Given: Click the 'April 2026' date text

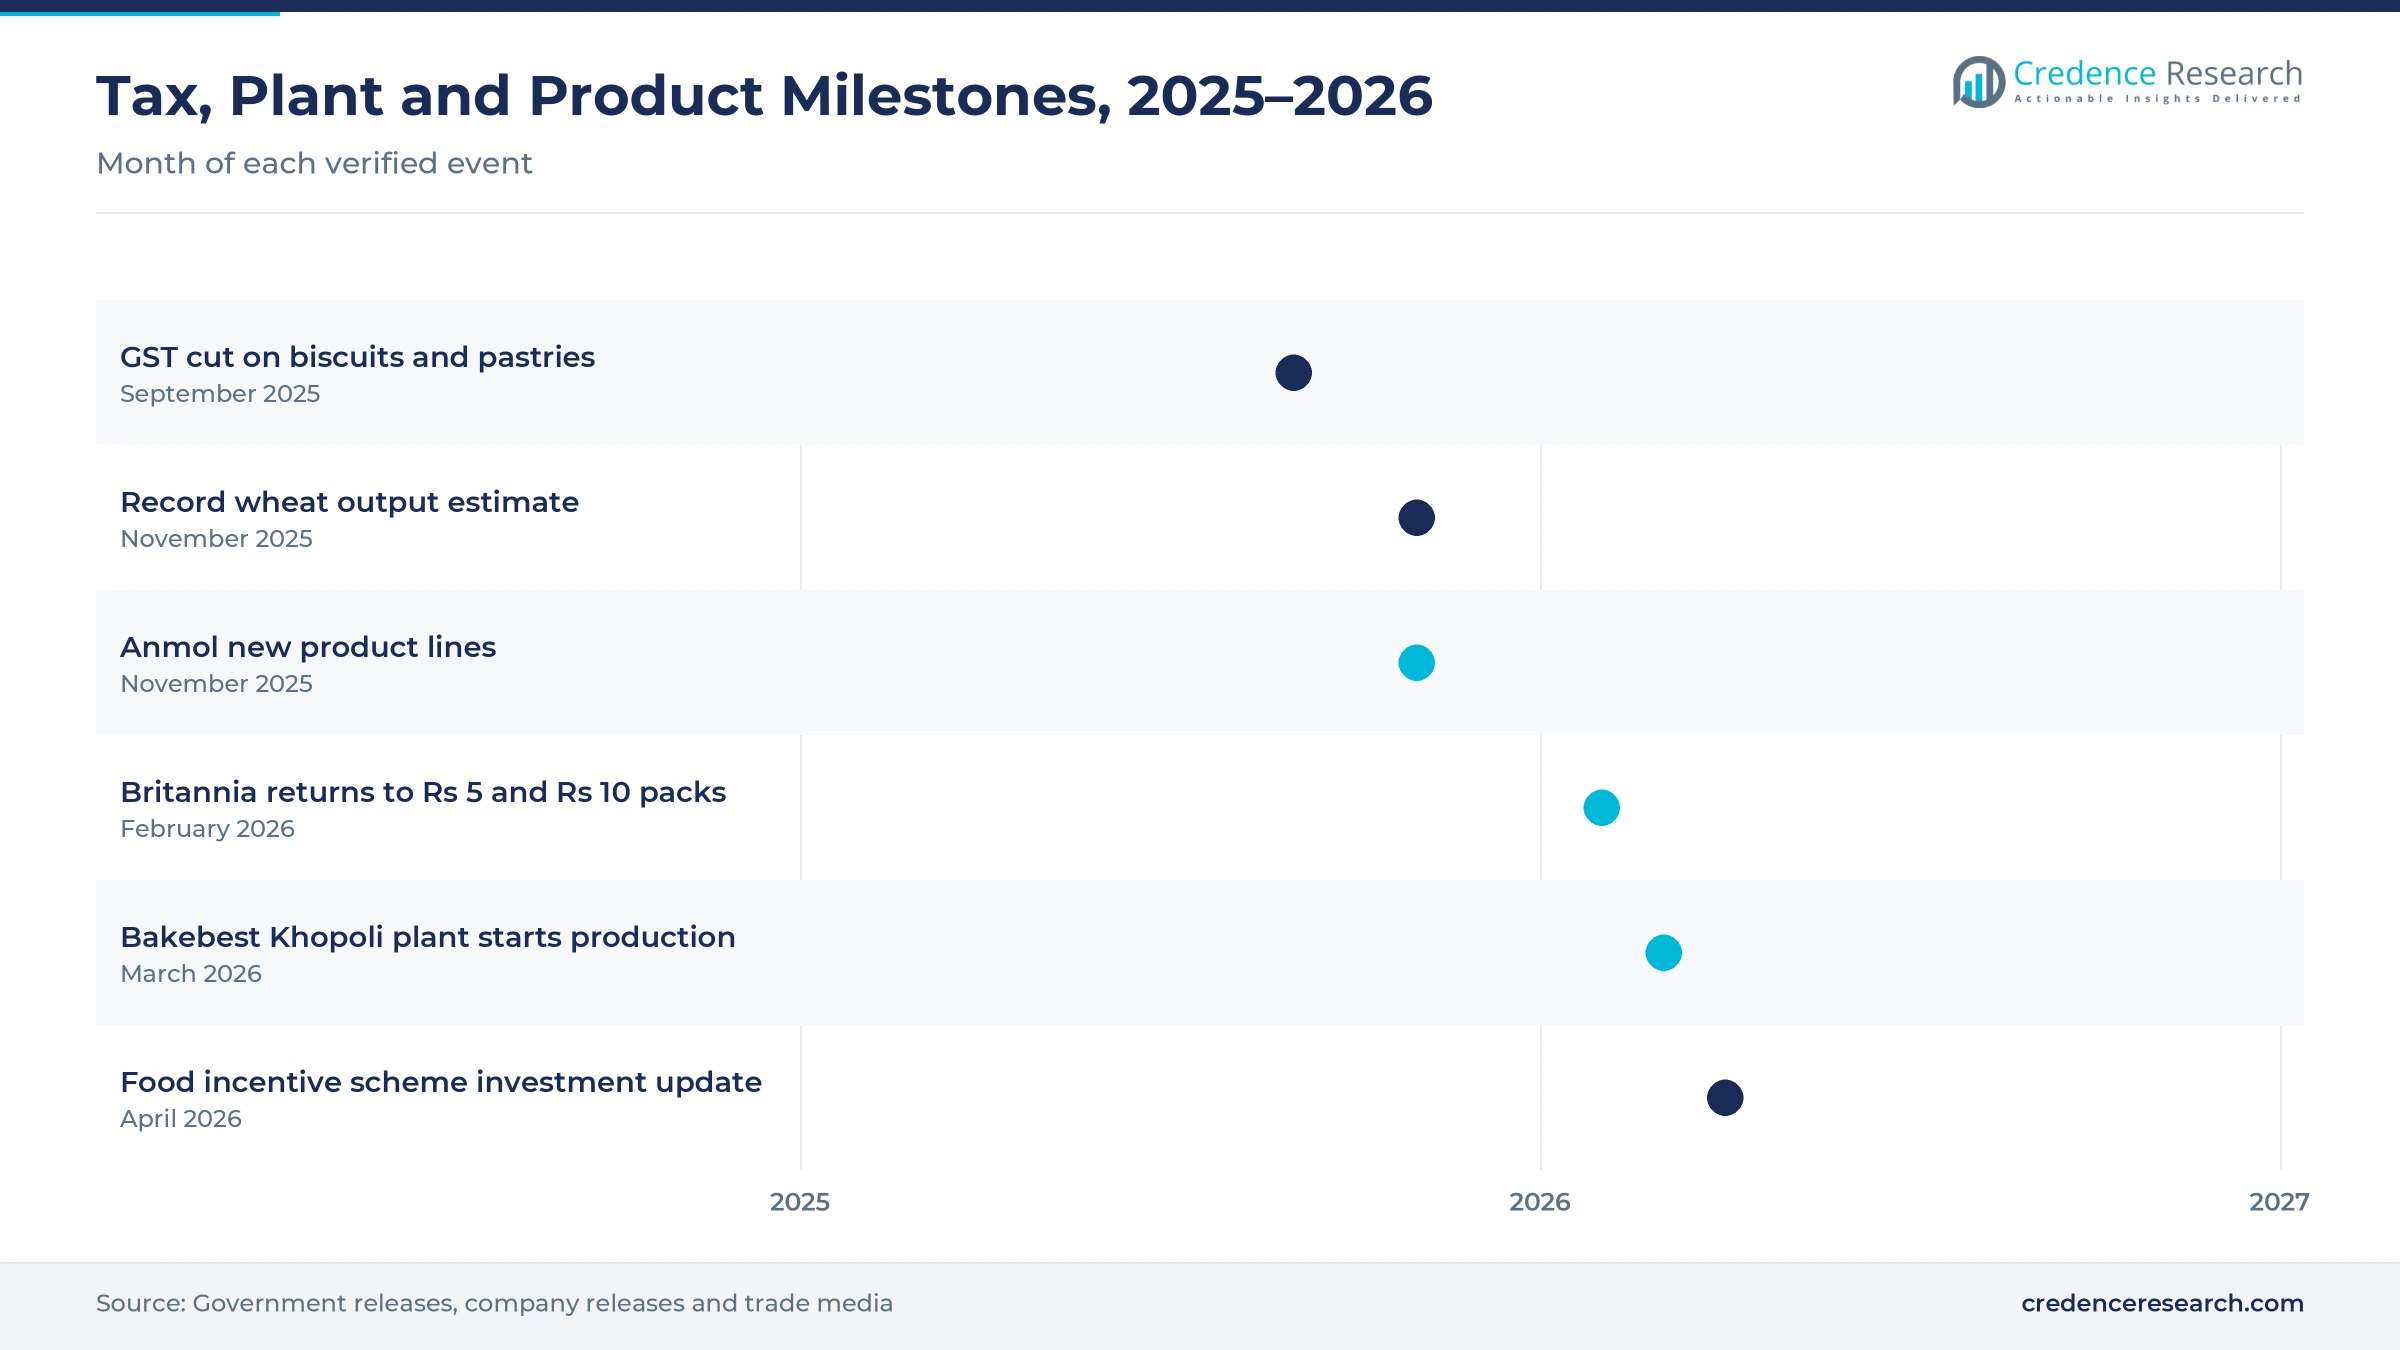Looking at the screenshot, I should click(x=181, y=1119).
